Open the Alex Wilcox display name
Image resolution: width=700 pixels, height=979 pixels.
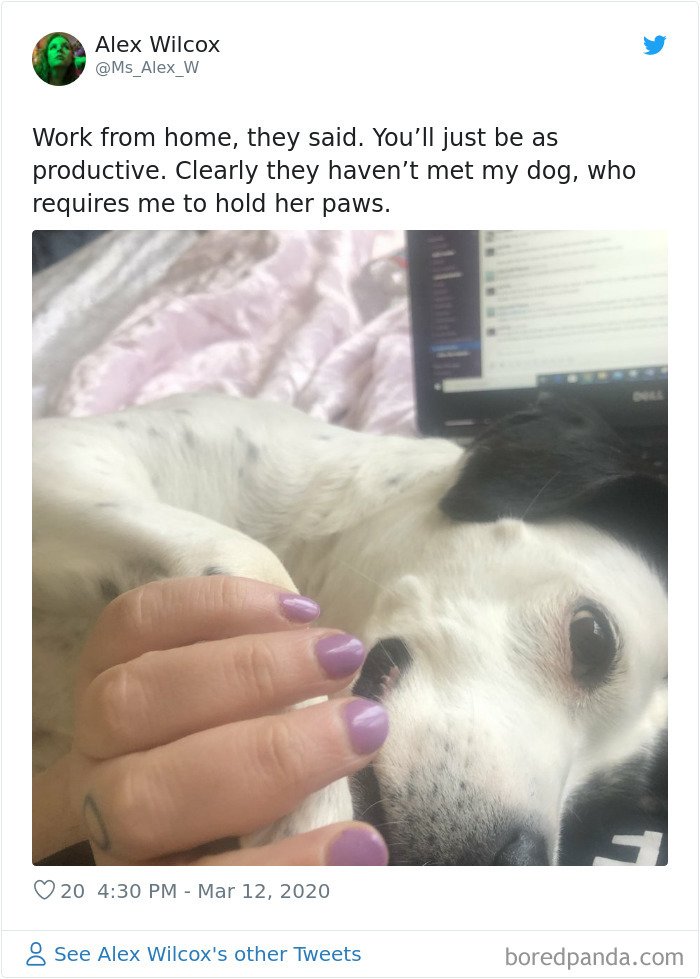[x=157, y=44]
